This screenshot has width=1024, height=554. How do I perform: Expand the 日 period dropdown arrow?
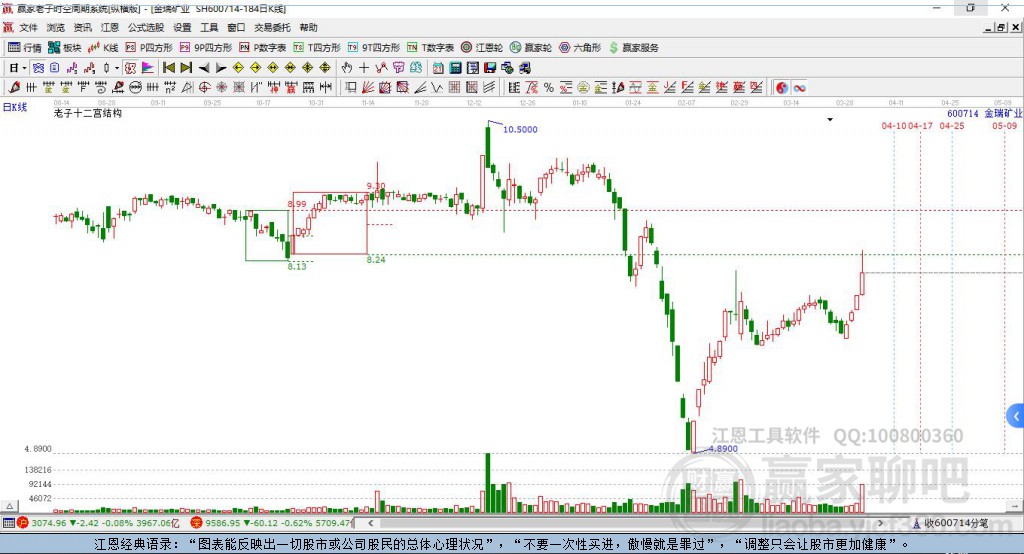[x=24, y=68]
